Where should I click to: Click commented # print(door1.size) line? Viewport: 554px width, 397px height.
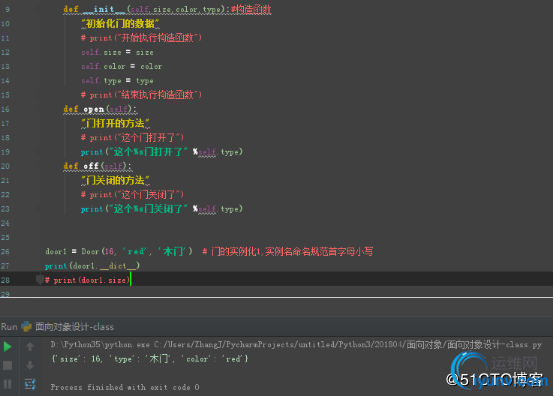tap(87, 280)
